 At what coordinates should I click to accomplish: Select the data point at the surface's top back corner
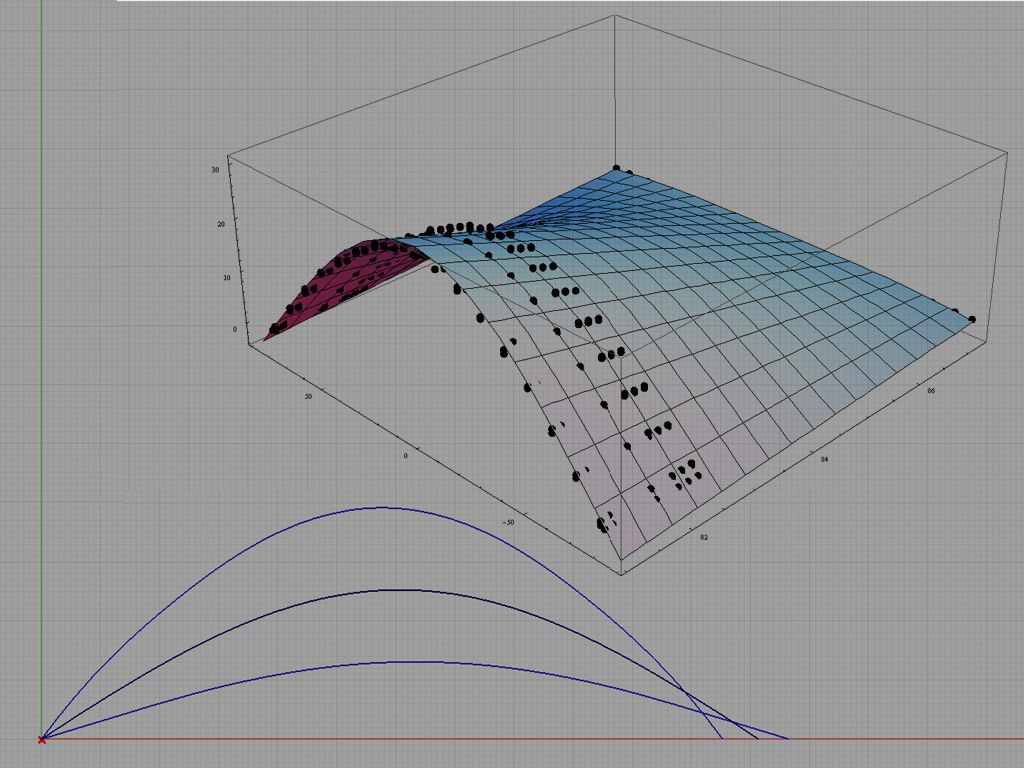coord(617,169)
